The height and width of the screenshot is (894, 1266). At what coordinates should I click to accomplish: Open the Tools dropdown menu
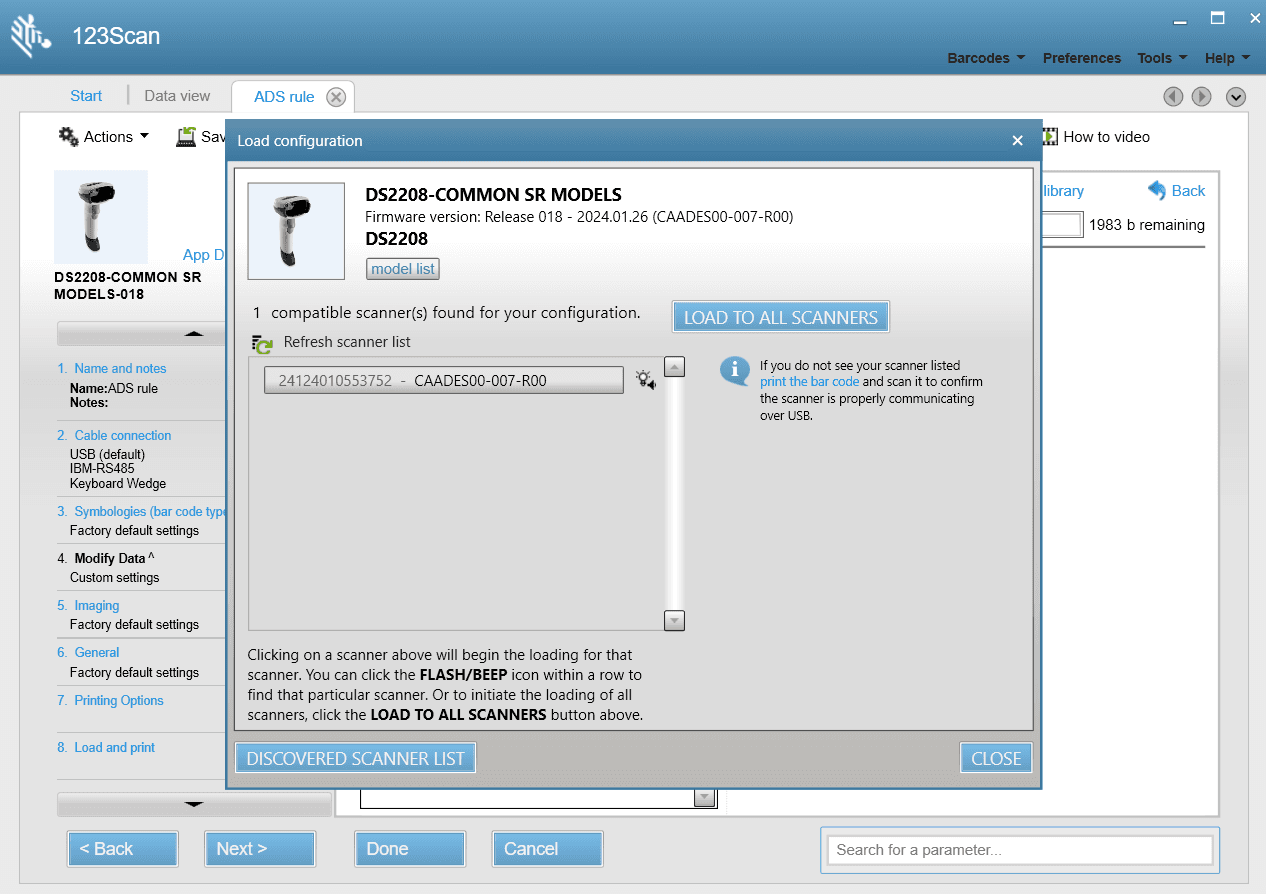pyautogui.click(x=1162, y=58)
